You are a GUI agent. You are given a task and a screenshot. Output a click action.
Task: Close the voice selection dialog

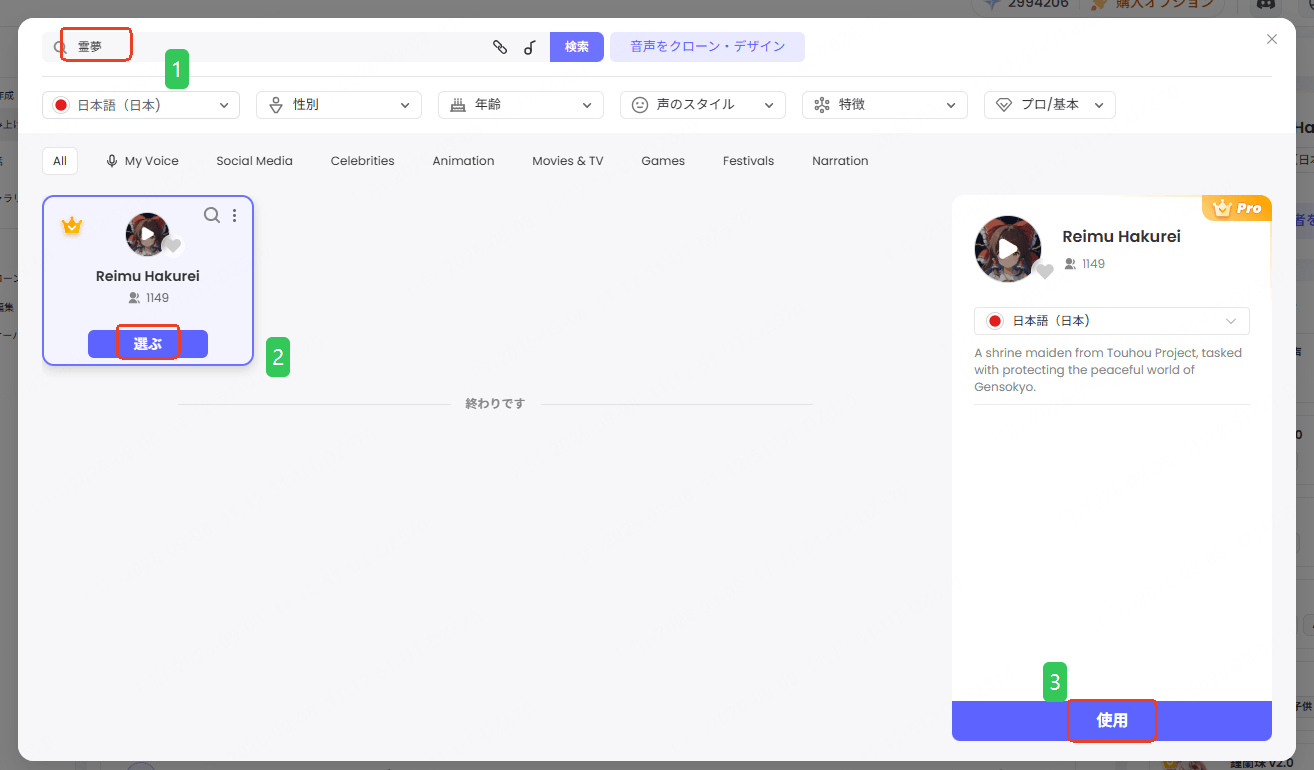click(x=1272, y=39)
